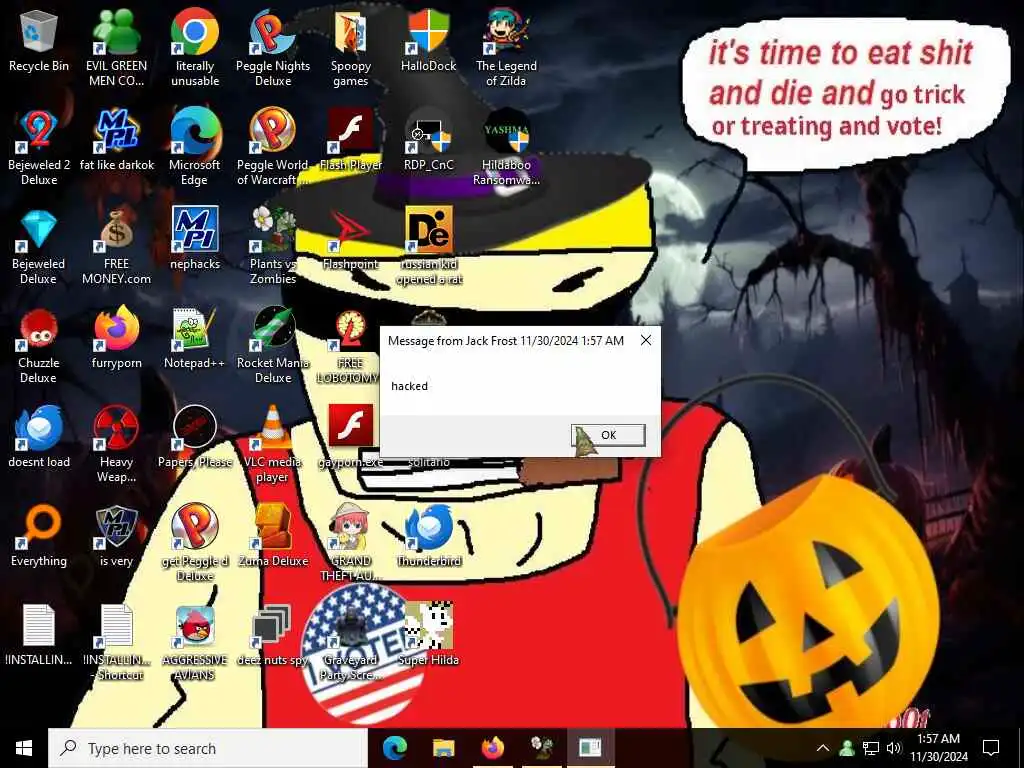Launch Heavy Weap... shortcut
Viewport: 1024px width, 768px height.
point(116,444)
